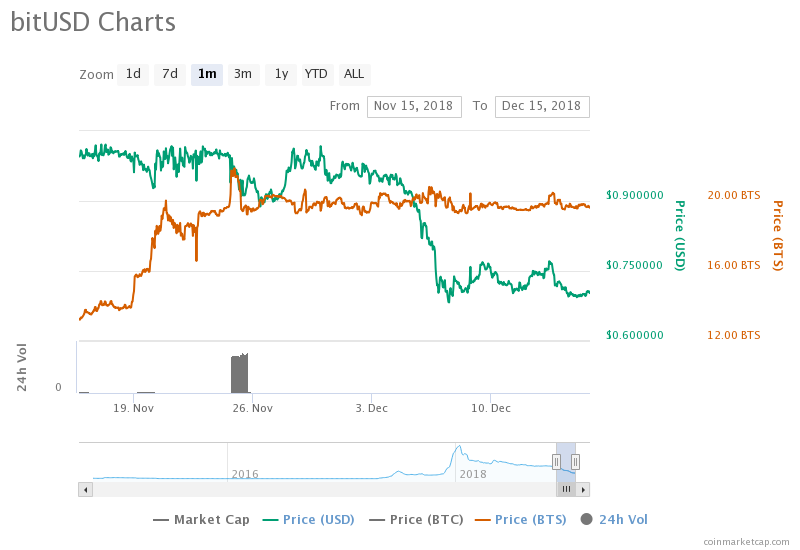Hide the Price (USD) series
This screenshot has width=800, height=550.
(x=309, y=520)
